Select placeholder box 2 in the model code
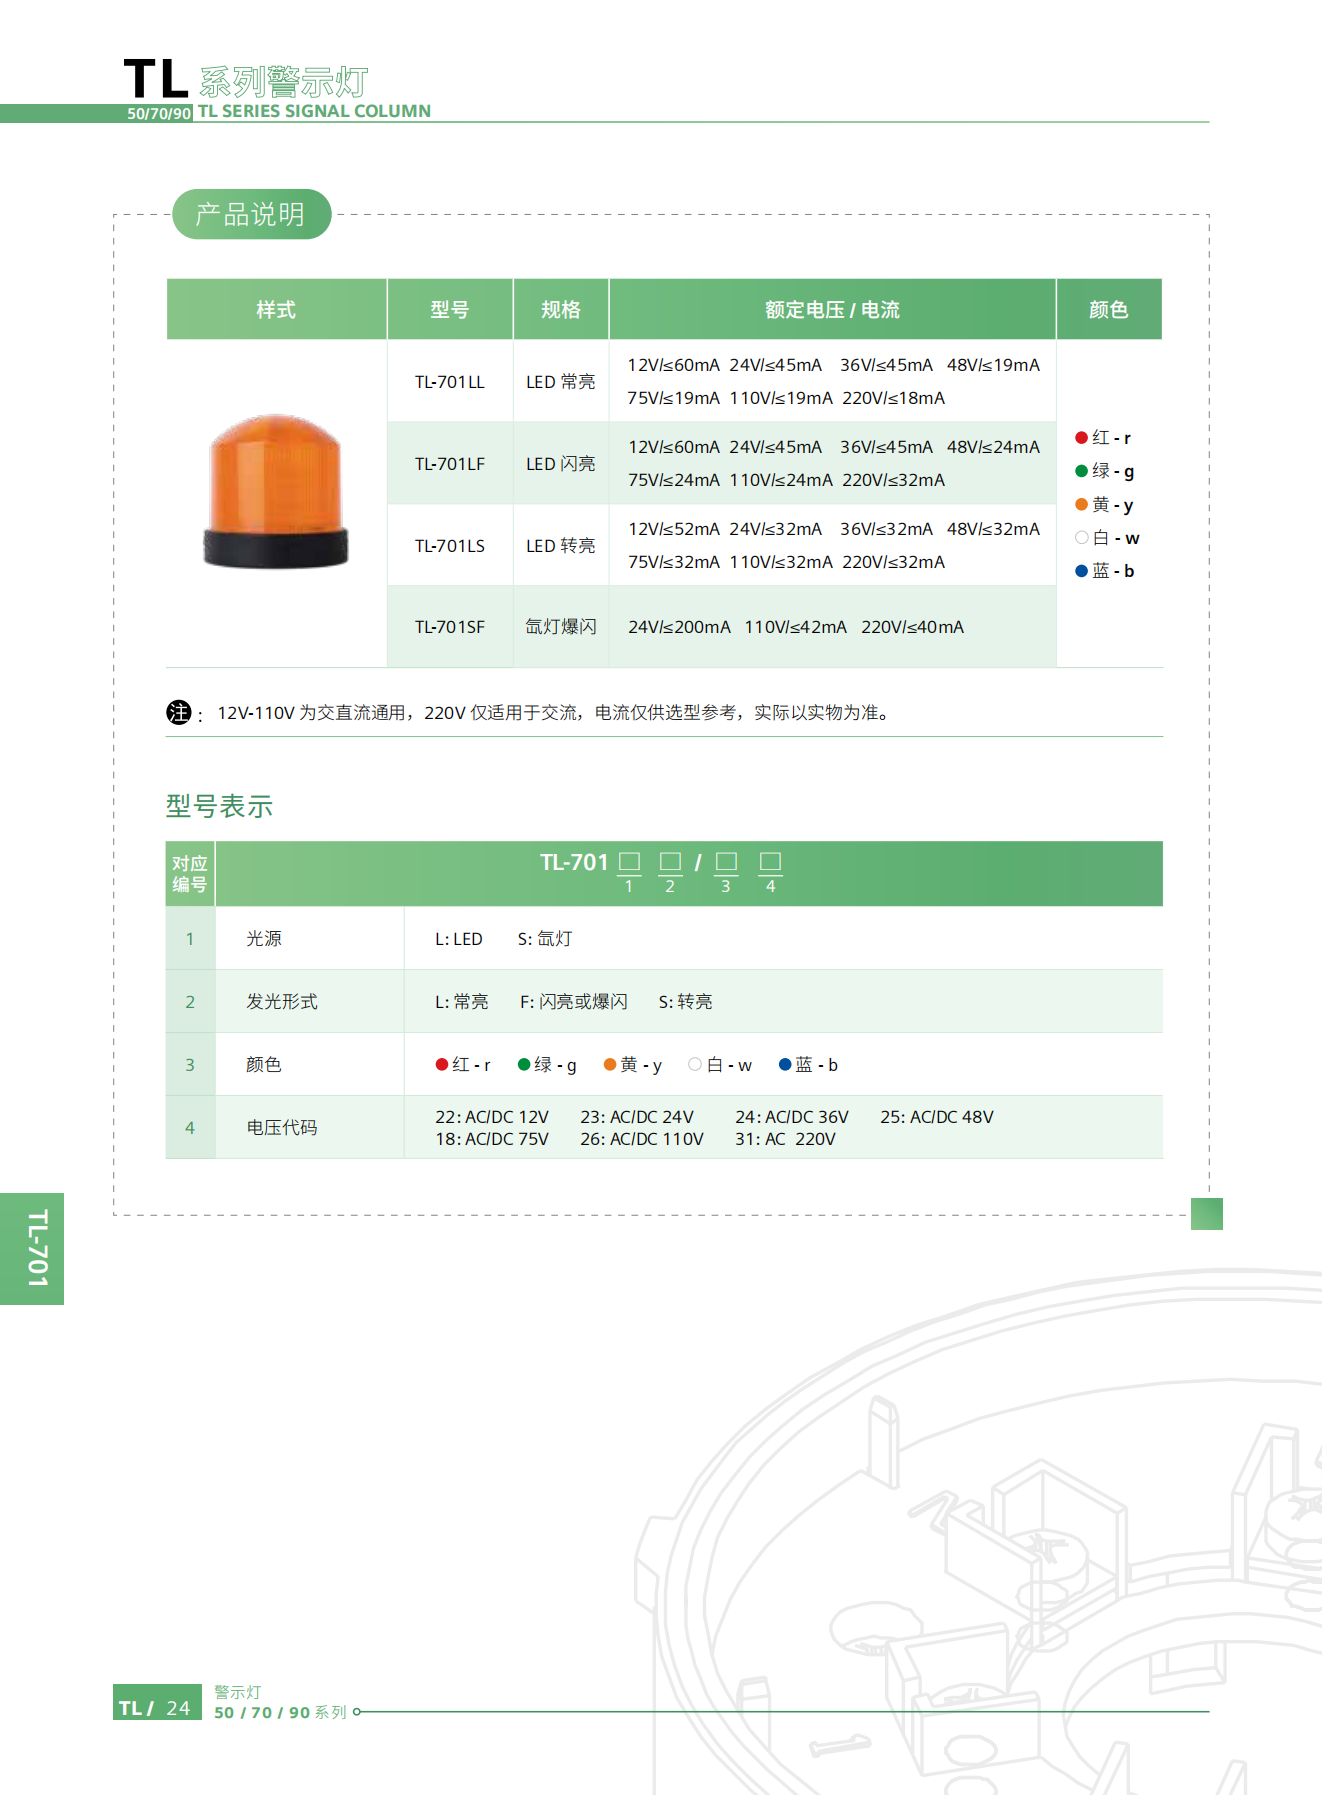 (x=670, y=862)
